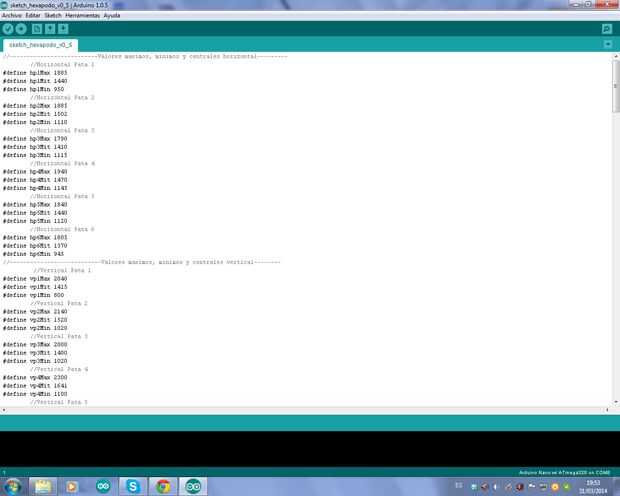Click the active Arduino taskbar icon
620x496 pixels.
pyautogui.click(x=193, y=486)
